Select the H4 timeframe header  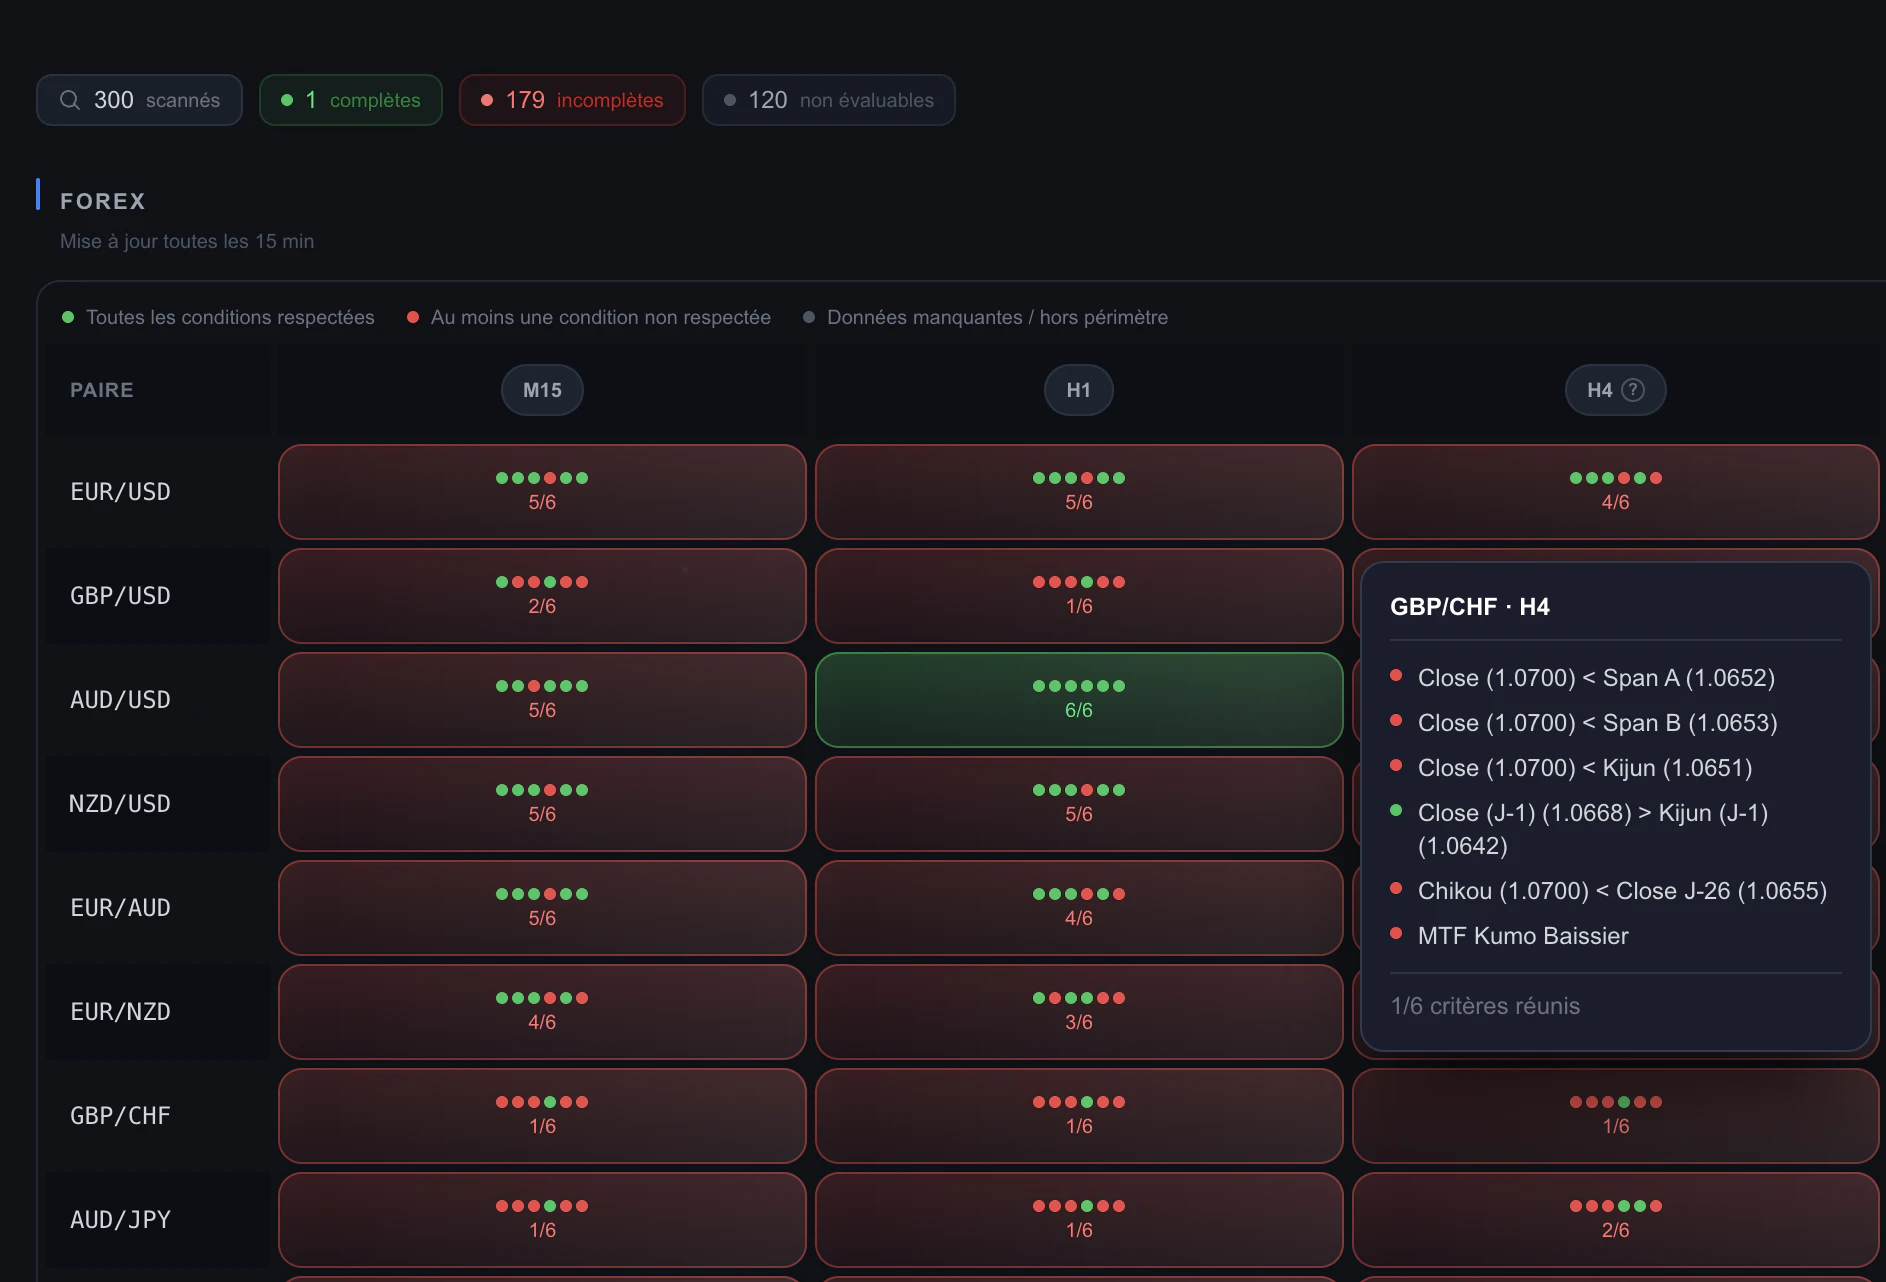point(1616,390)
